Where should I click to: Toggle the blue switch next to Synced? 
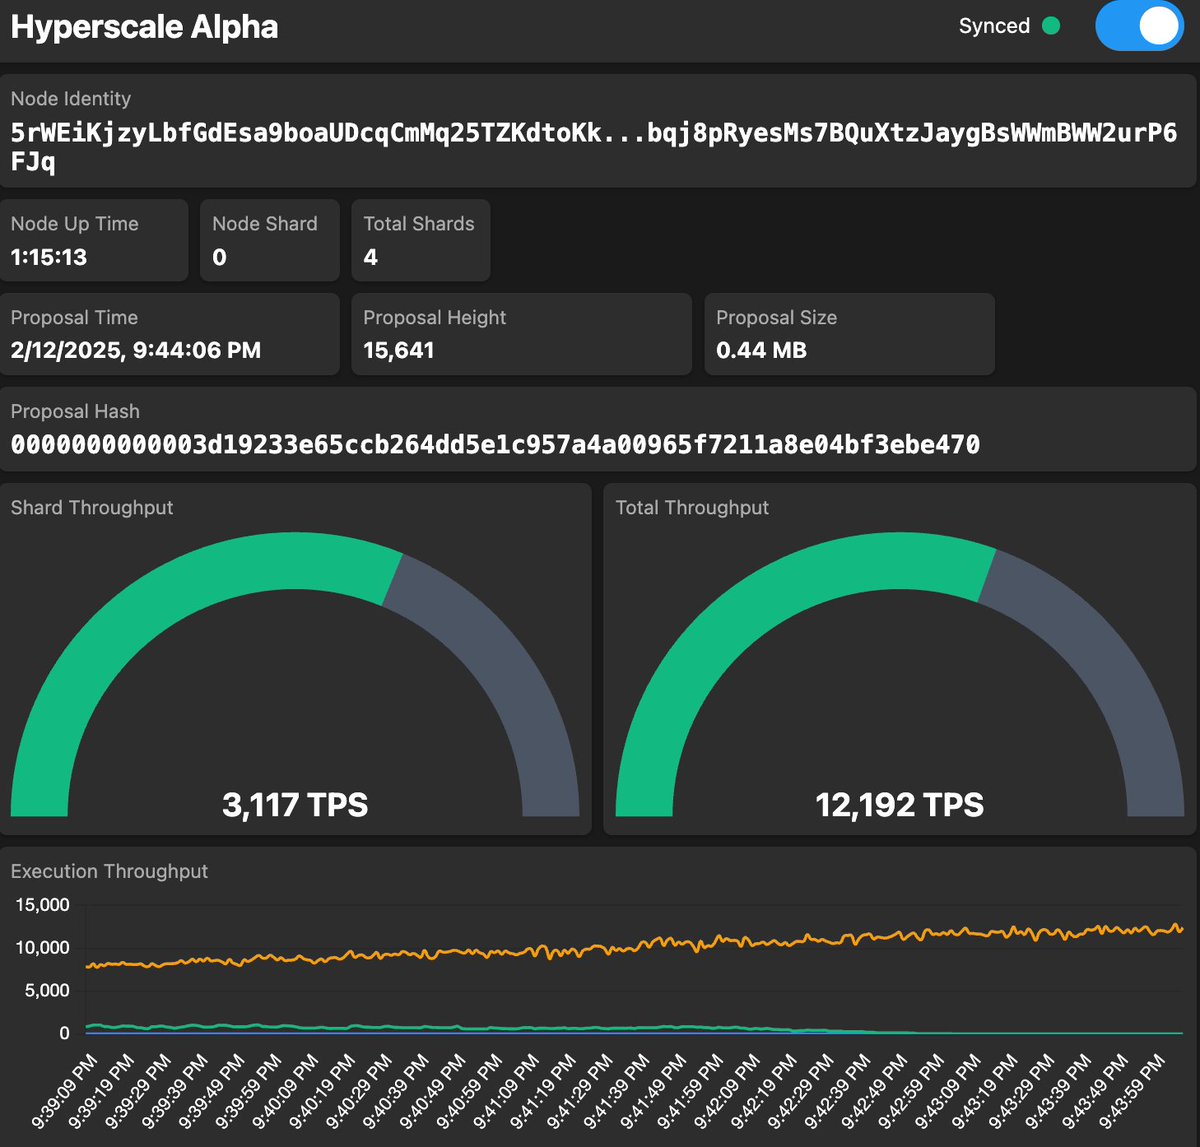(x=1140, y=26)
